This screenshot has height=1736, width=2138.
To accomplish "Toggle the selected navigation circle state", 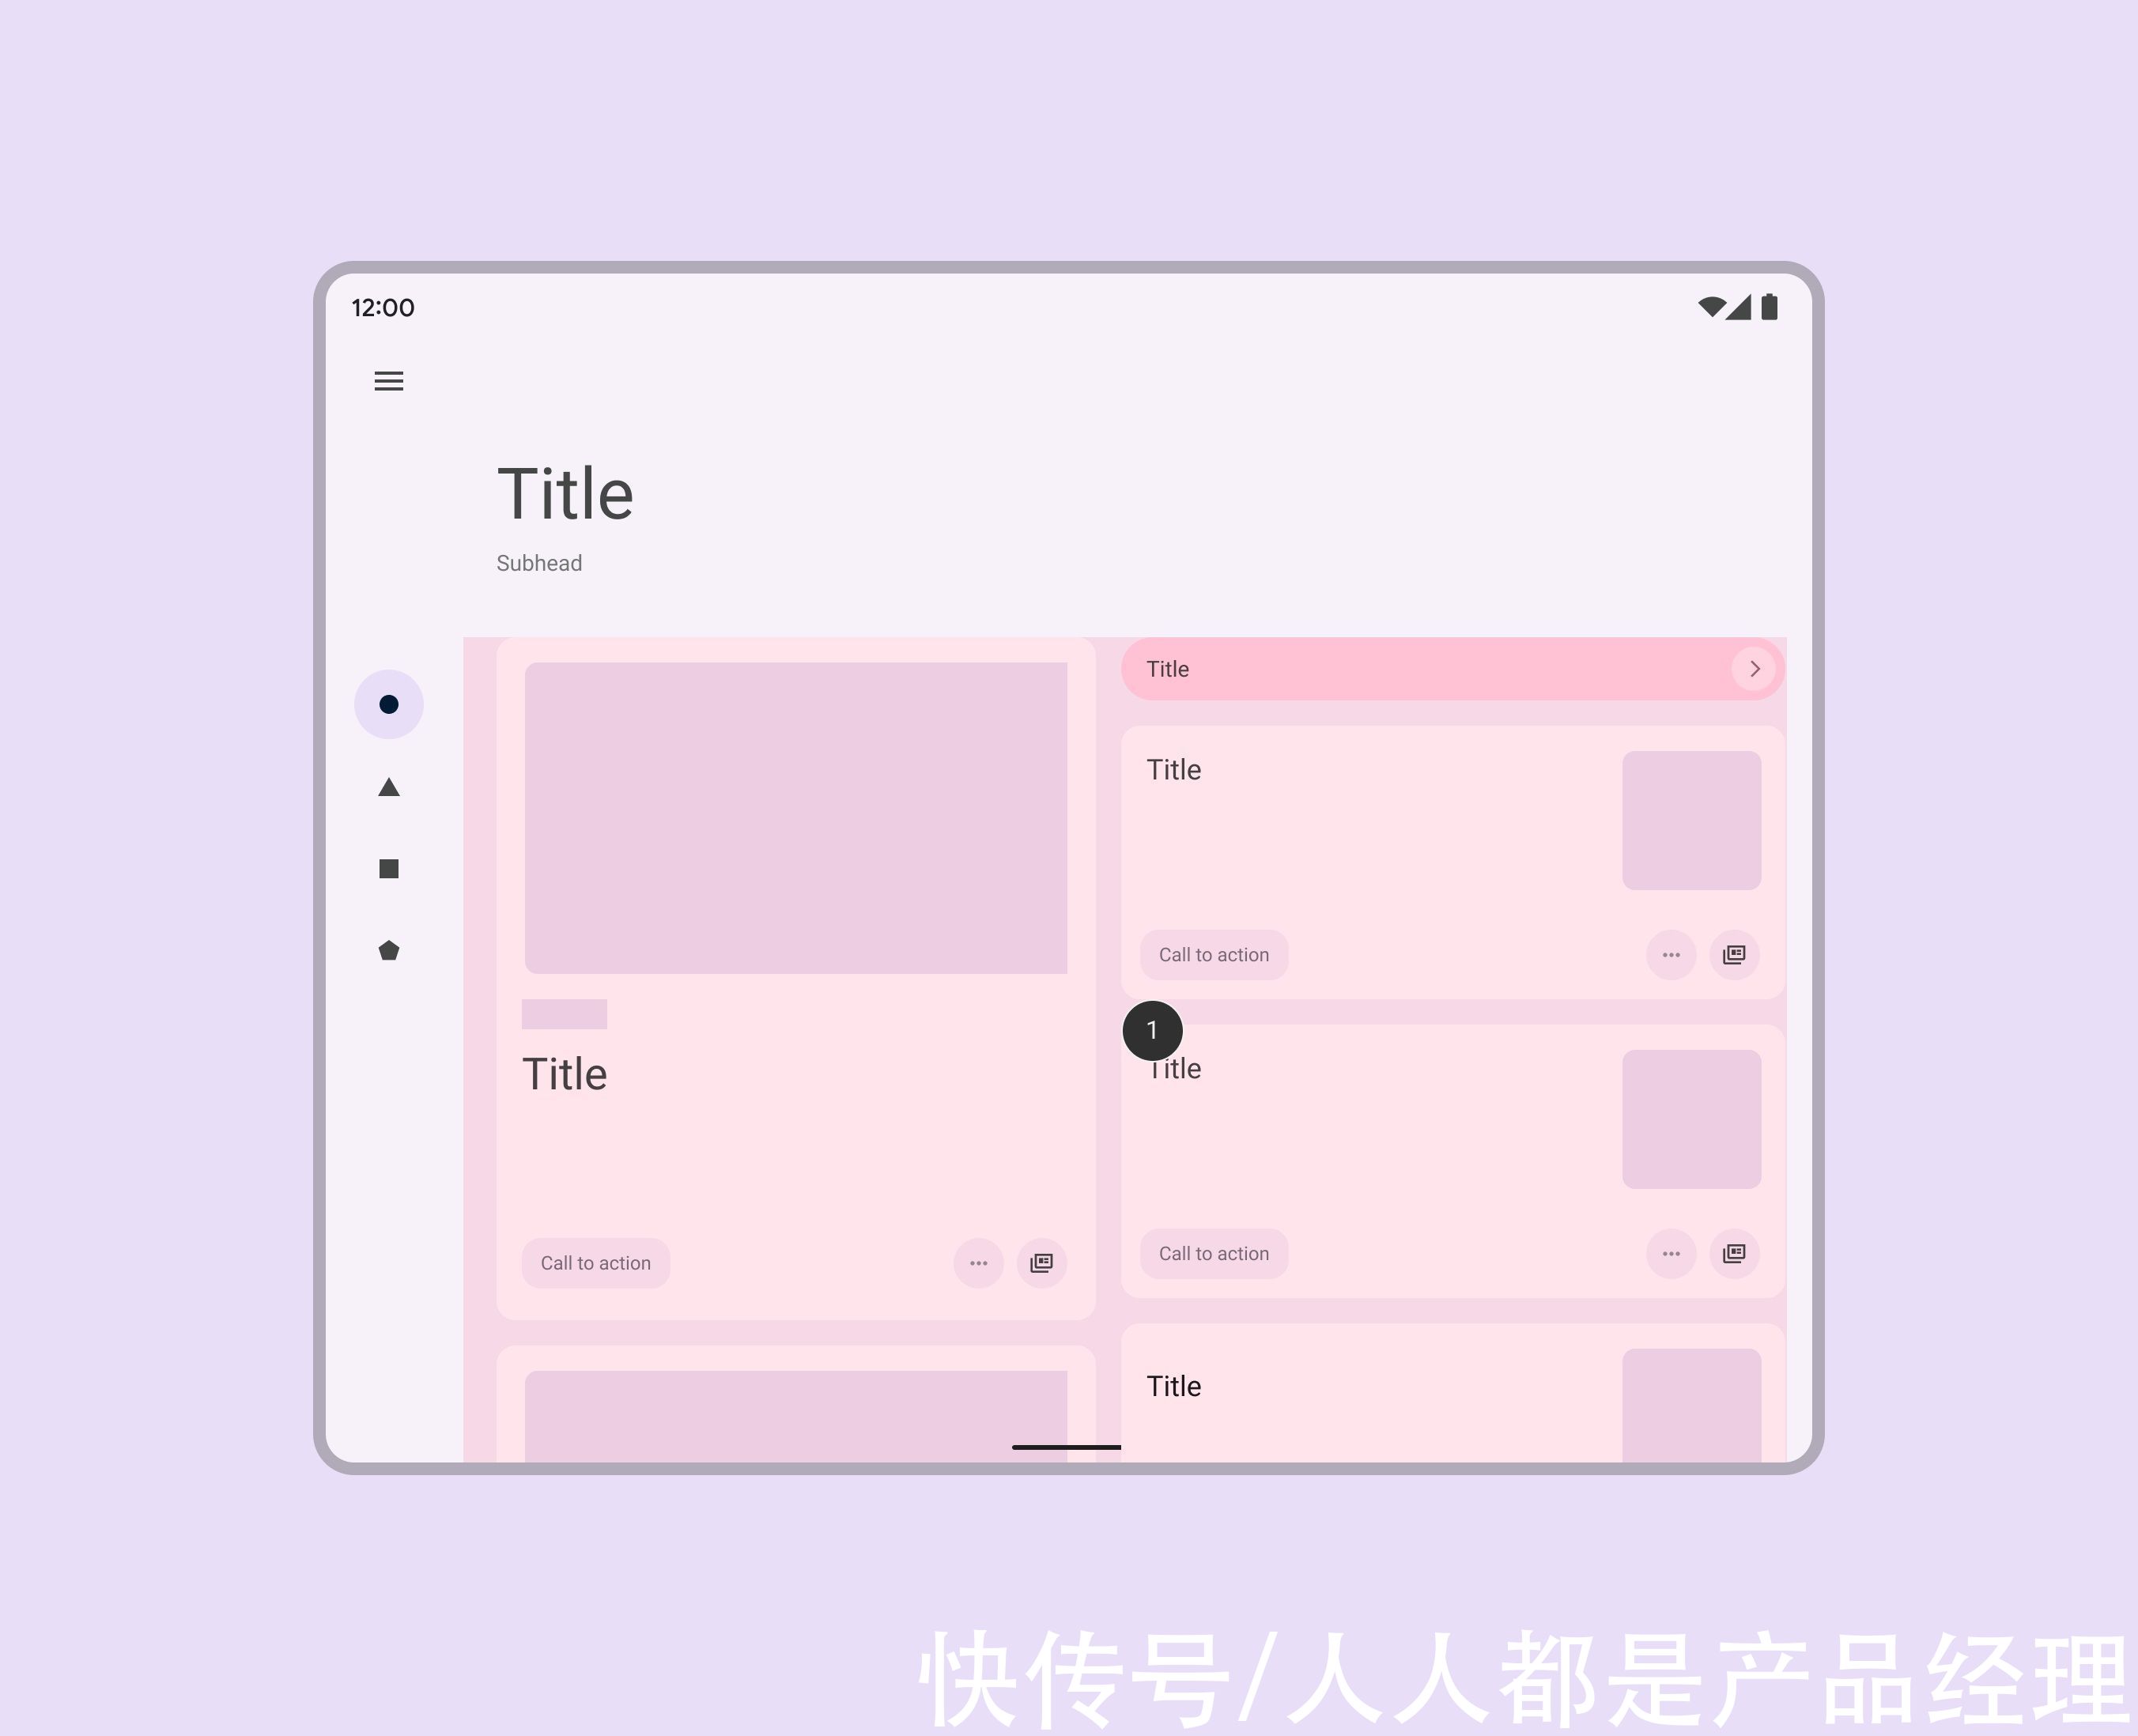I will click(388, 704).
